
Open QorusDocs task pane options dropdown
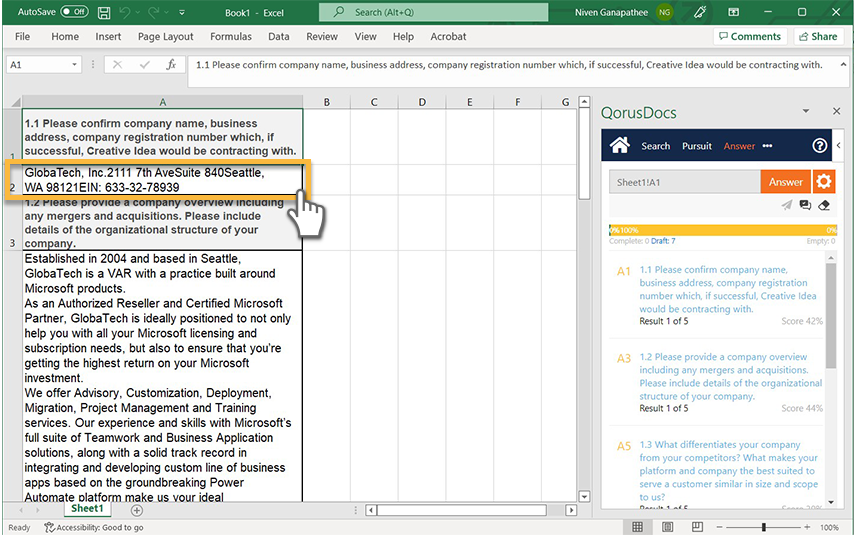(806, 112)
